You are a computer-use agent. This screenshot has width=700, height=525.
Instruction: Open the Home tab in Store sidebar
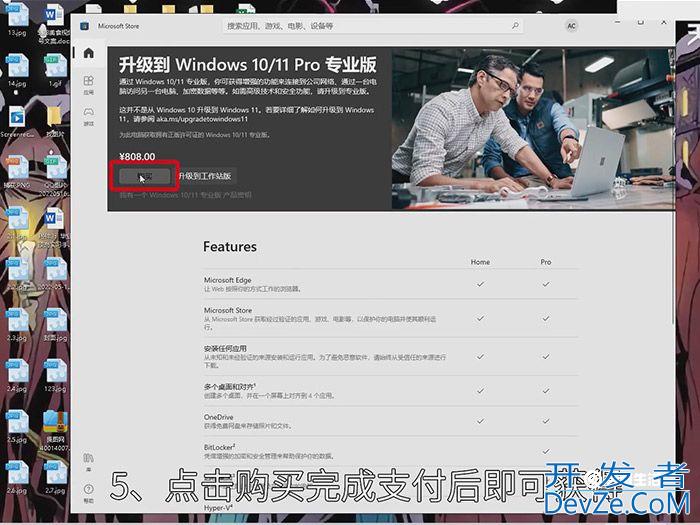88,53
